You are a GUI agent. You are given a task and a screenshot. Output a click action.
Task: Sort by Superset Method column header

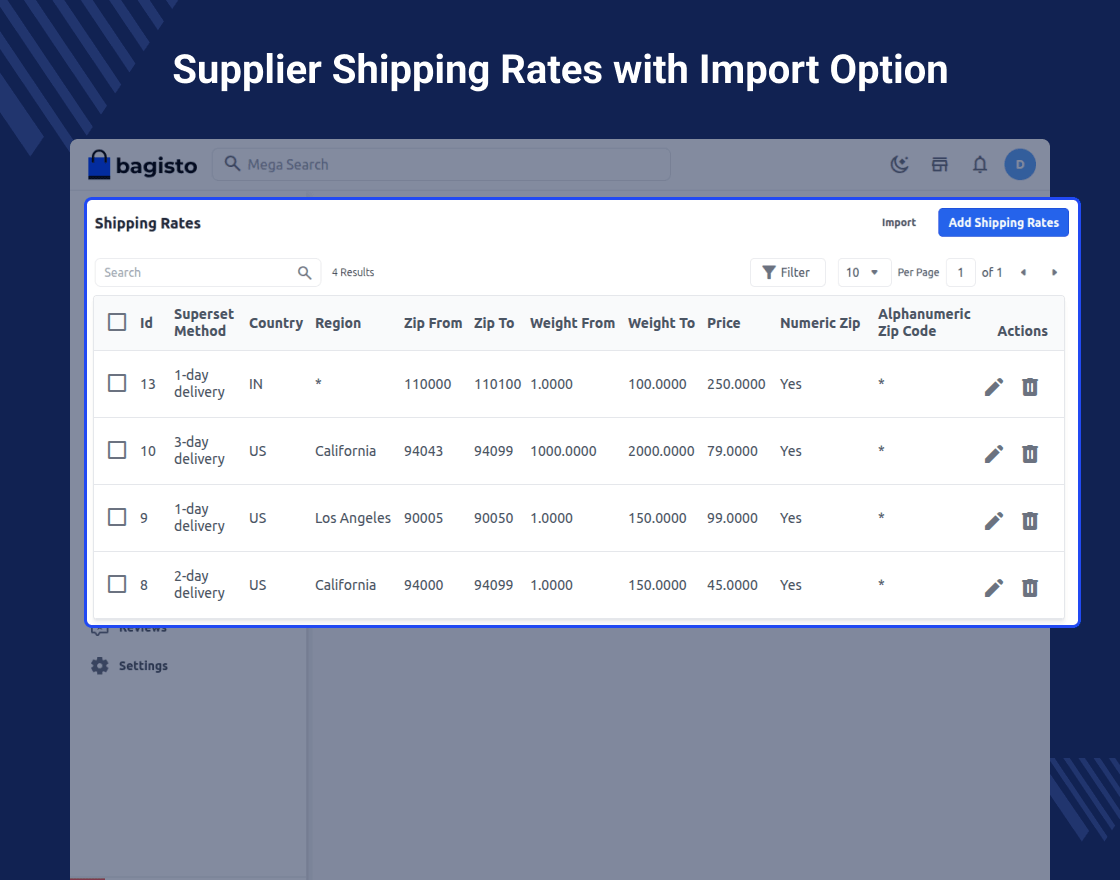[204, 323]
